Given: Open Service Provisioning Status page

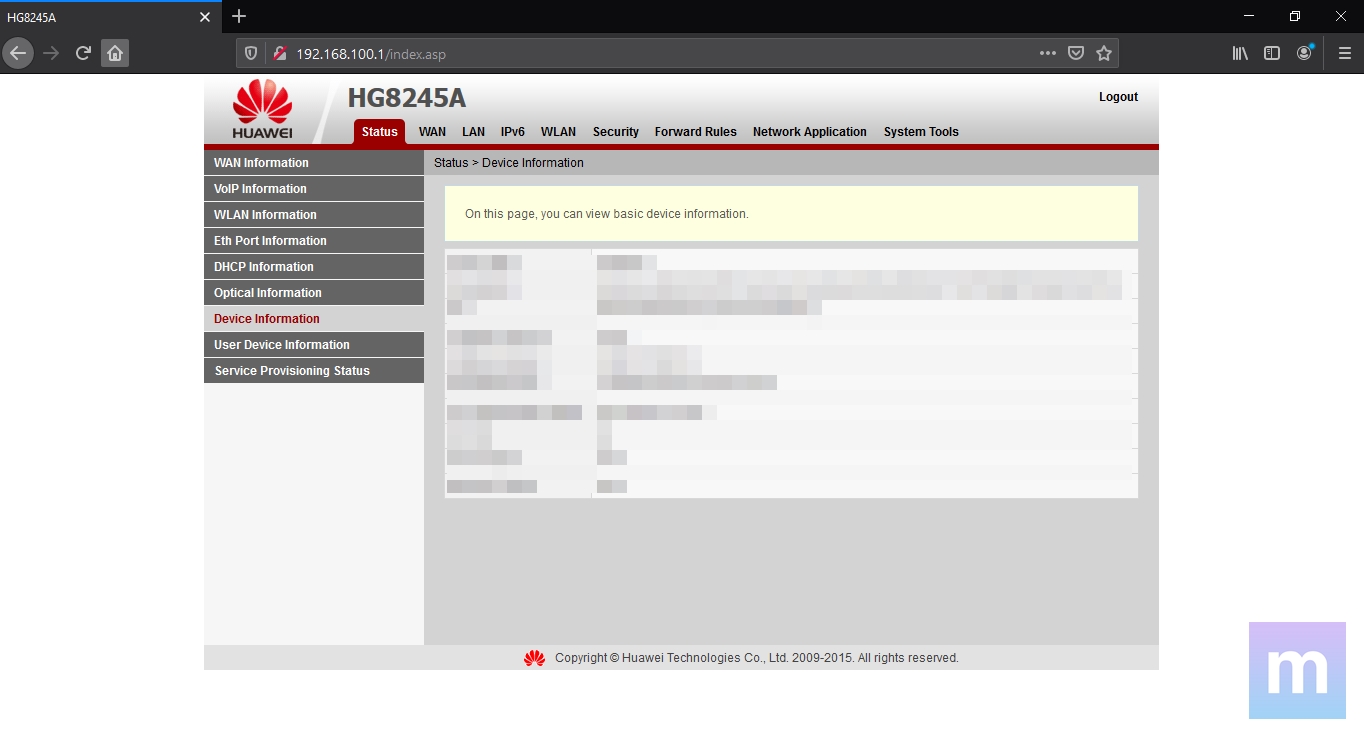Looking at the screenshot, I should click(x=291, y=370).
